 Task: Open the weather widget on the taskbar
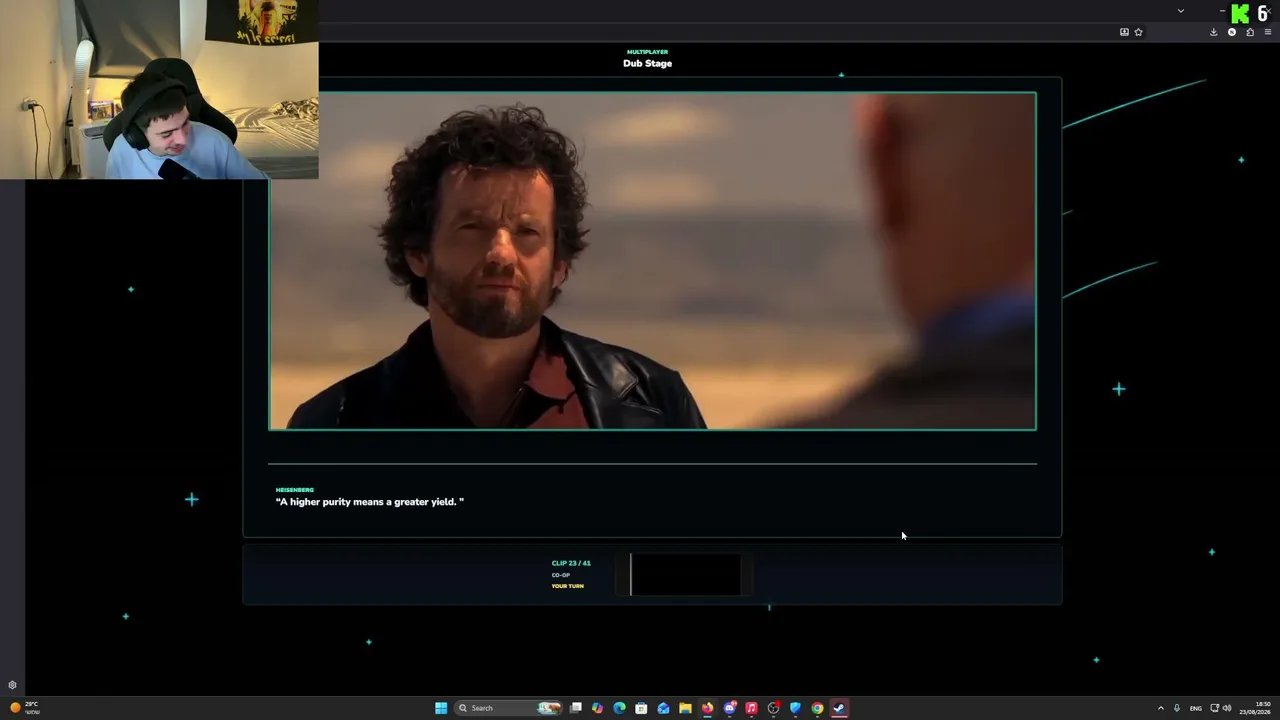(x=24, y=708)
